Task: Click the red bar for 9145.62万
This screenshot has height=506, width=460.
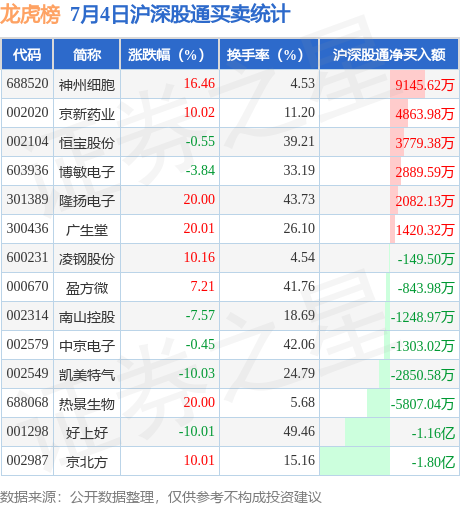Action: pos(407,84)
